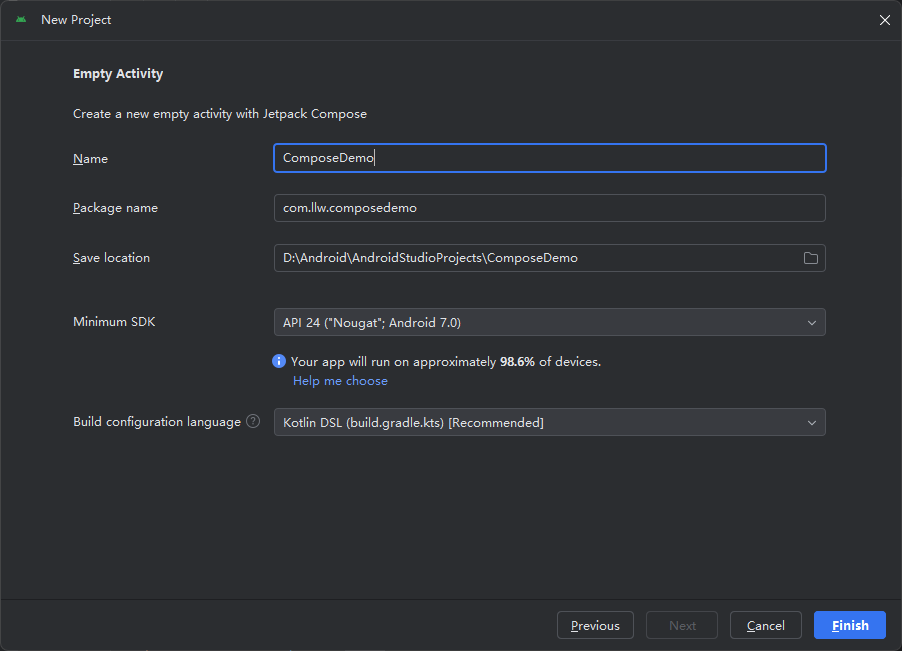Click the Cancel button

[765, 624]
